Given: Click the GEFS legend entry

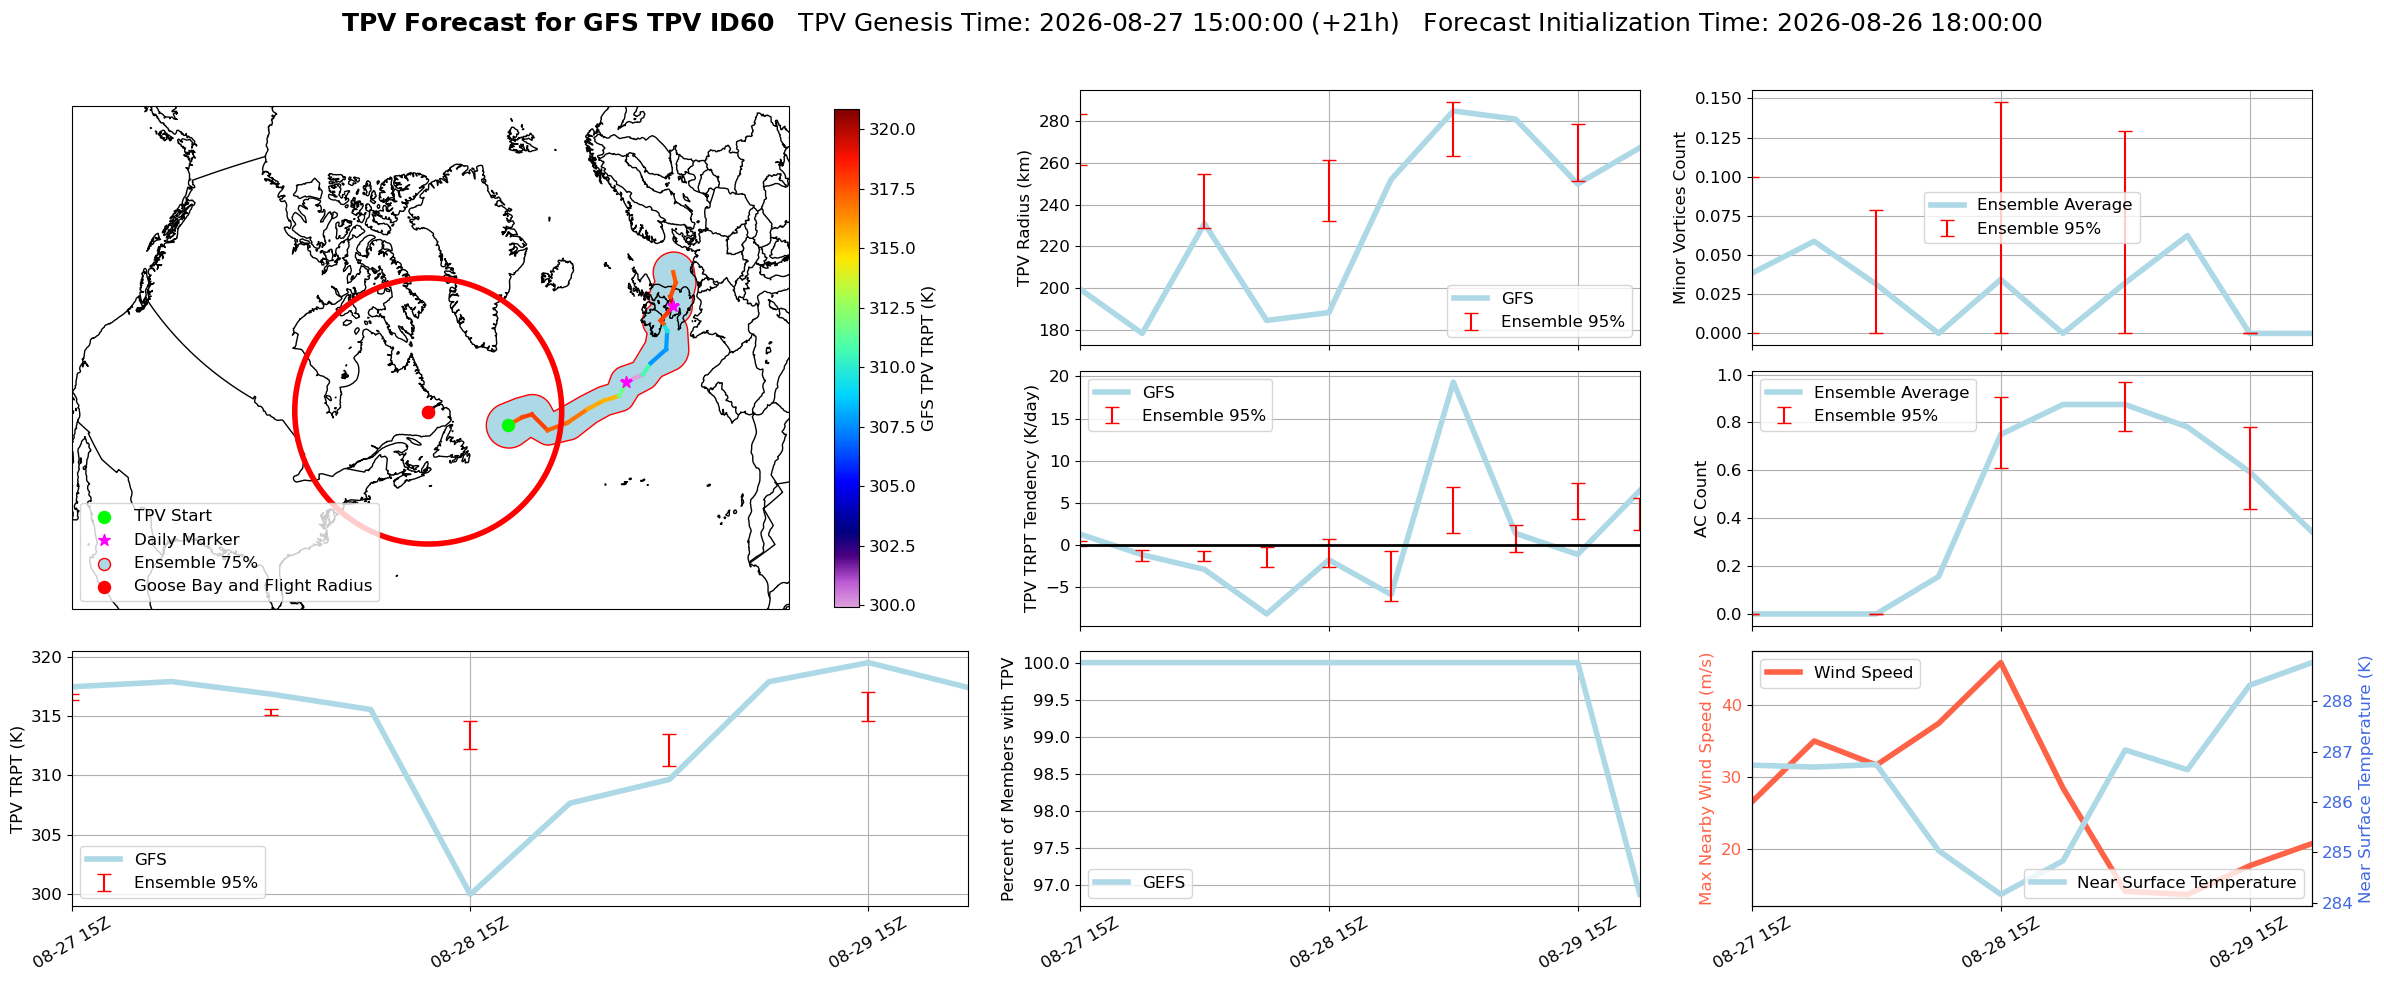Looking at the screenshot, I should pyautogui.click(x=1139, y=883).
